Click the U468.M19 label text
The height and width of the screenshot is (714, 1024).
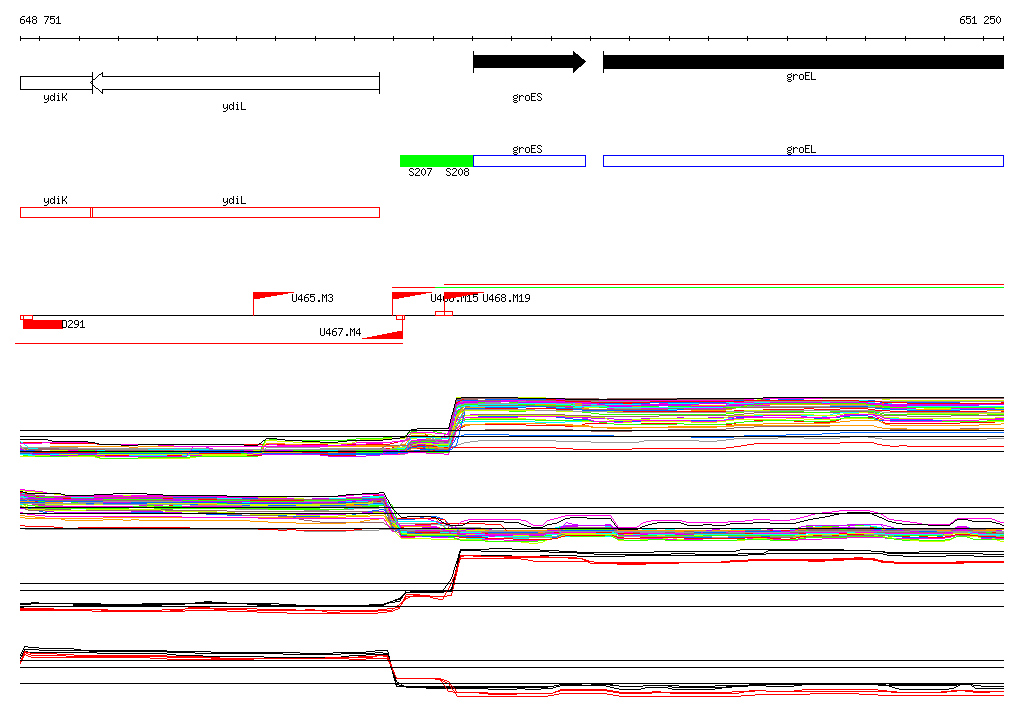[506, 298]
